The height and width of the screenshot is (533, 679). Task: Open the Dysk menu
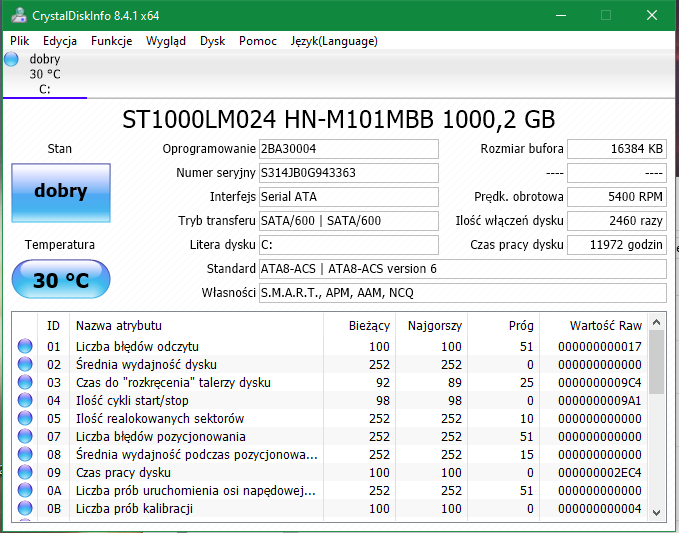[212, 41]
